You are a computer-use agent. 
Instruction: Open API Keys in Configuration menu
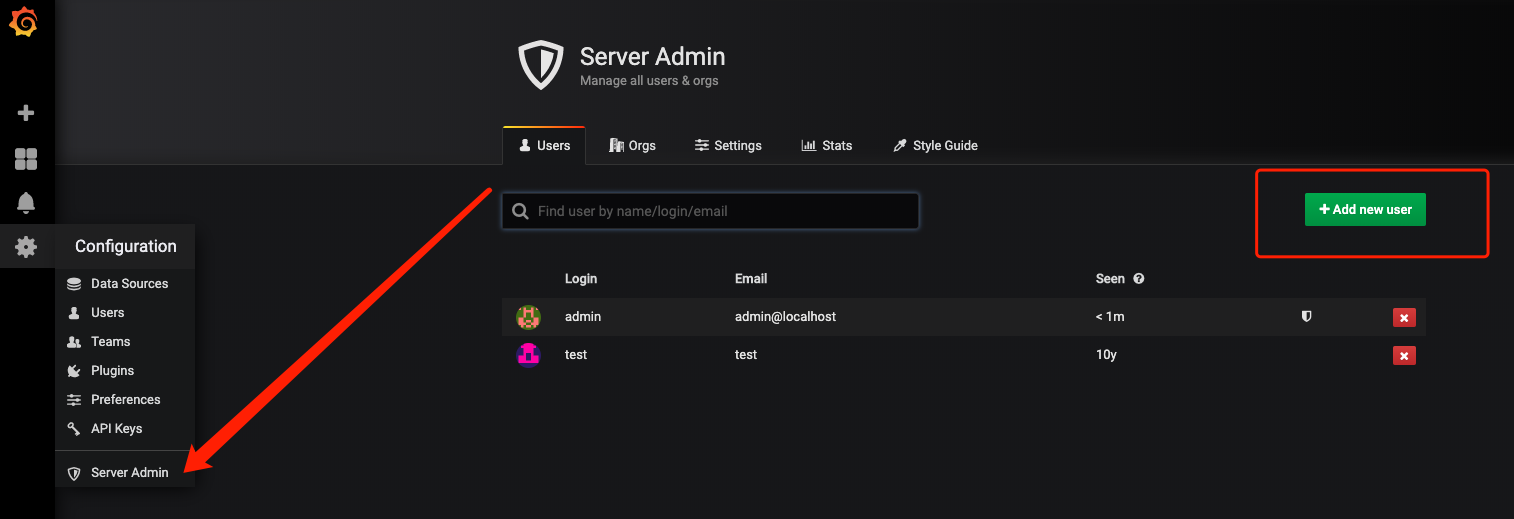(125, 429)
